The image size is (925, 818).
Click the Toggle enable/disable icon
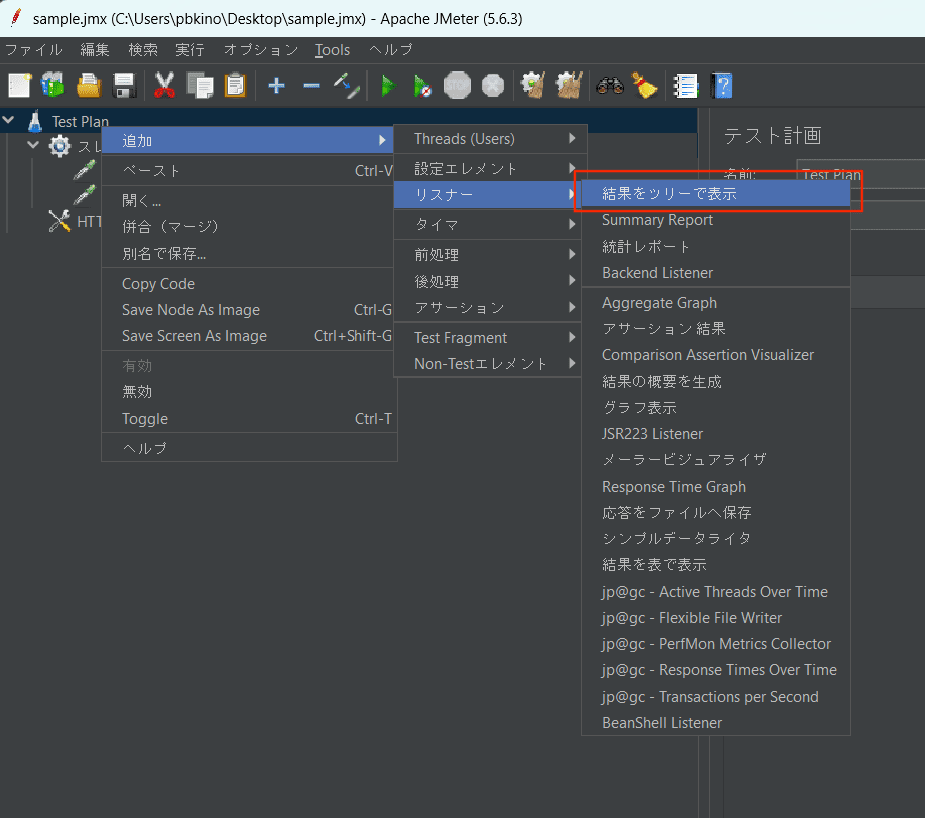pos(347,86)
